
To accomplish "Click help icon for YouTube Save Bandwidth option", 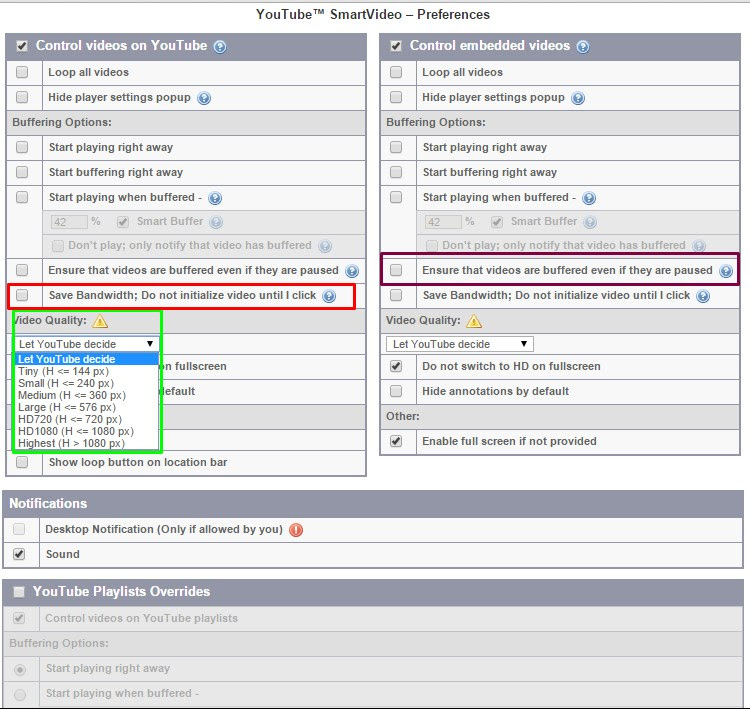I will click(x=329, y=296).
